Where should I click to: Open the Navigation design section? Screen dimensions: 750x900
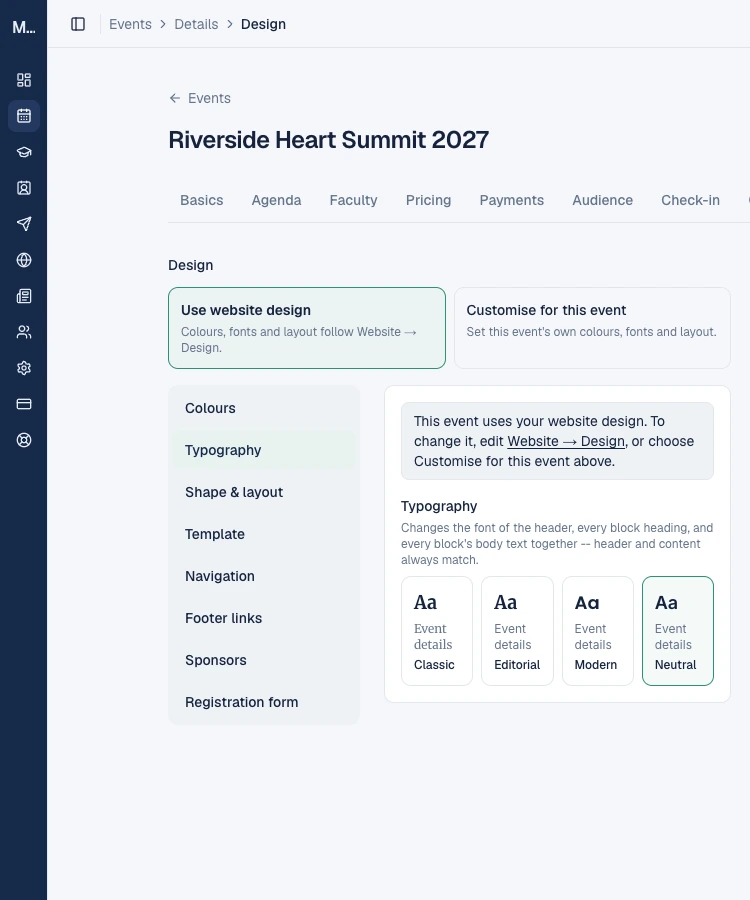tap(264, 576)
